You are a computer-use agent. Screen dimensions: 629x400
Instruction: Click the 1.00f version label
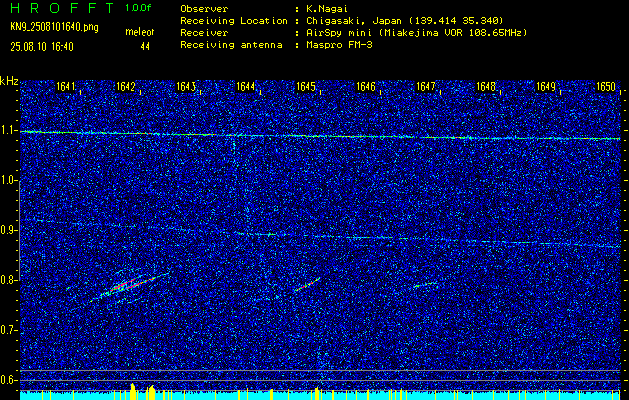click(138, 8)
